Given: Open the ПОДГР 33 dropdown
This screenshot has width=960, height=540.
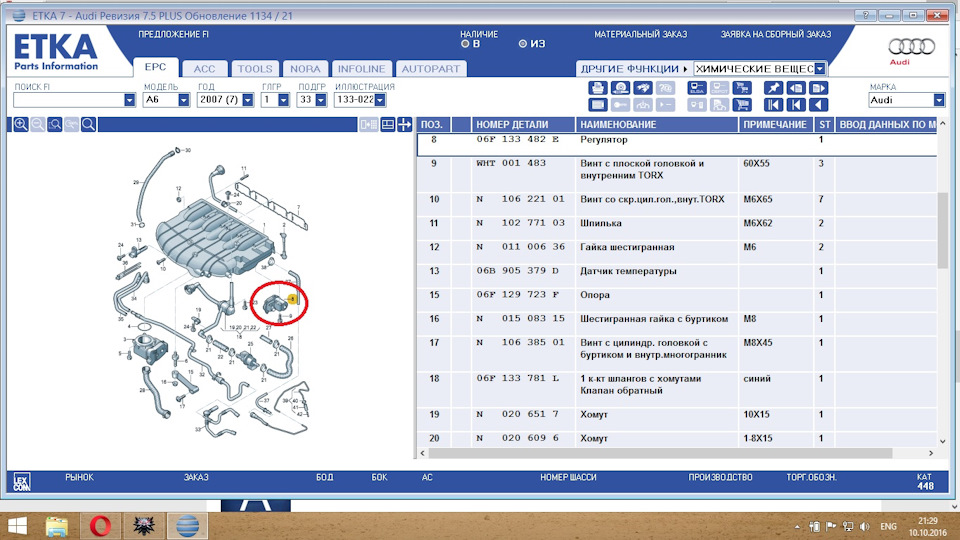Looking at the screenshot, I should [321, 100].
